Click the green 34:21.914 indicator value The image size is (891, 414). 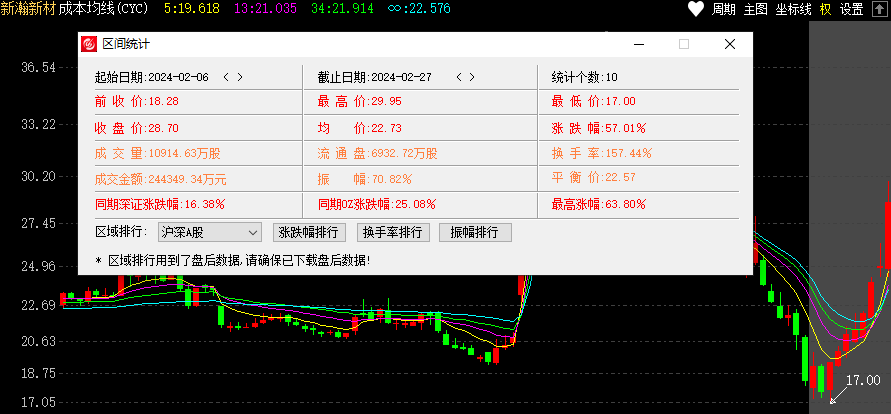pyautogui.click(x=343, y=8)
